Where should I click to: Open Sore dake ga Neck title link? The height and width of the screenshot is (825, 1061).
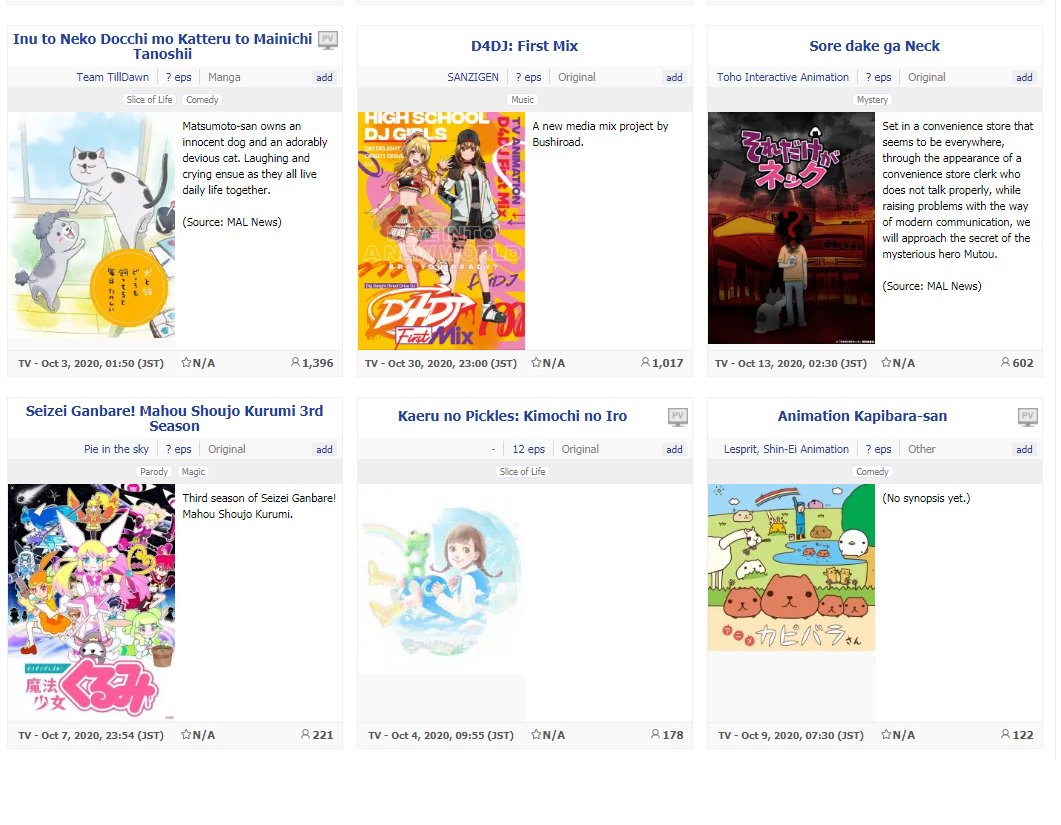coord(874,46)
